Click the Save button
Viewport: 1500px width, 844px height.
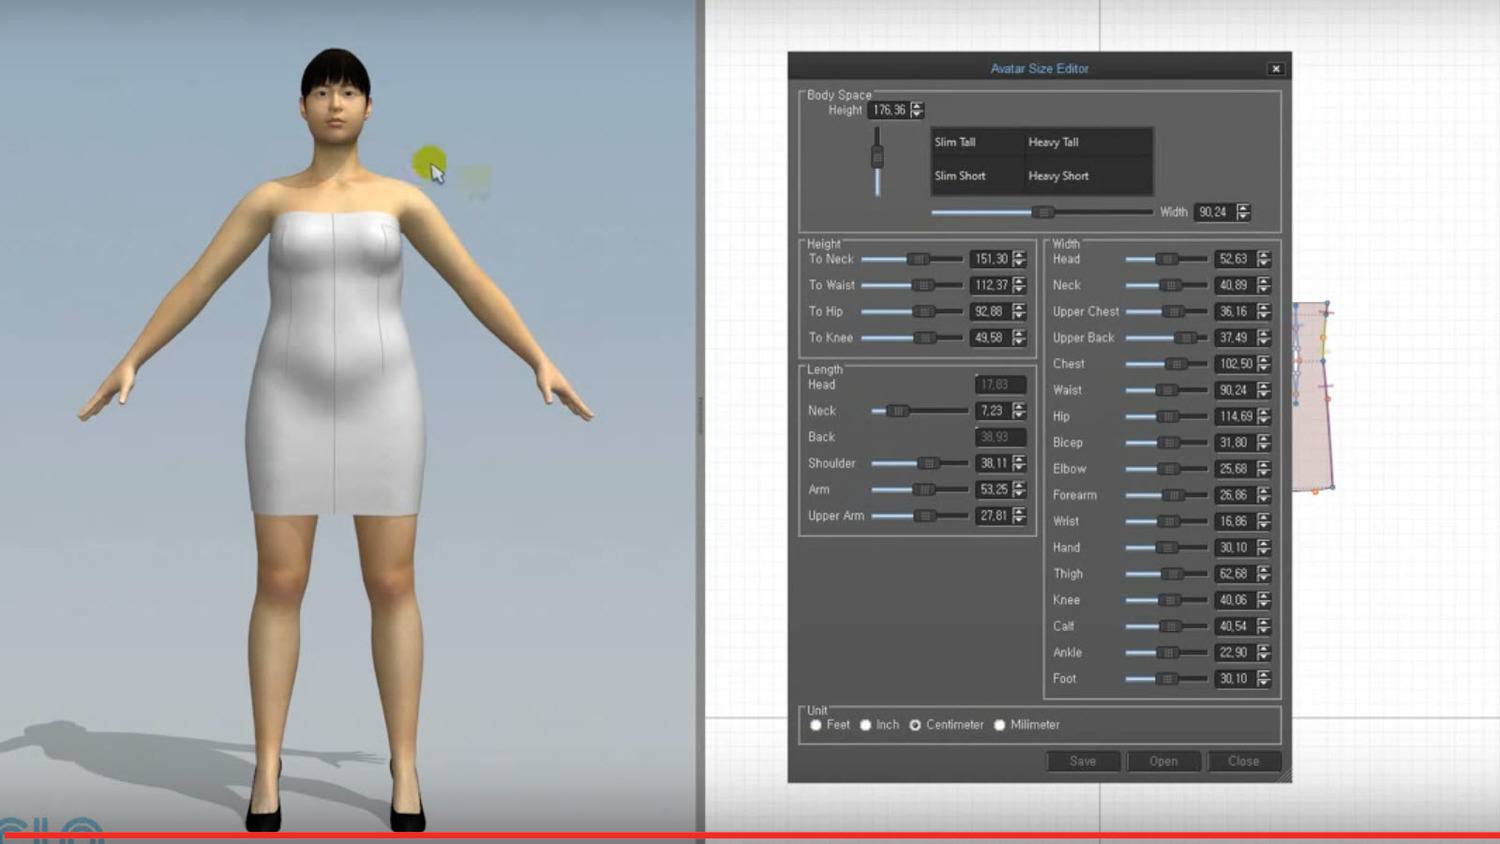click(x=1082, y=761)
